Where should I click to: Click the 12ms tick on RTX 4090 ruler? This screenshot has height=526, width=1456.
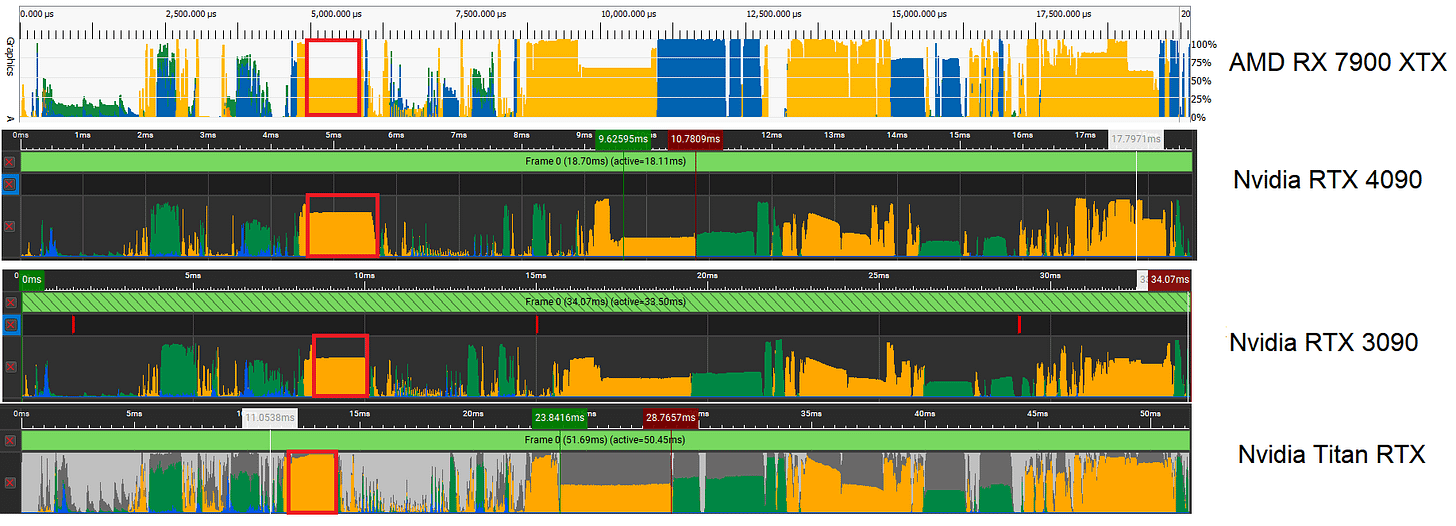(x=770, y=135)
